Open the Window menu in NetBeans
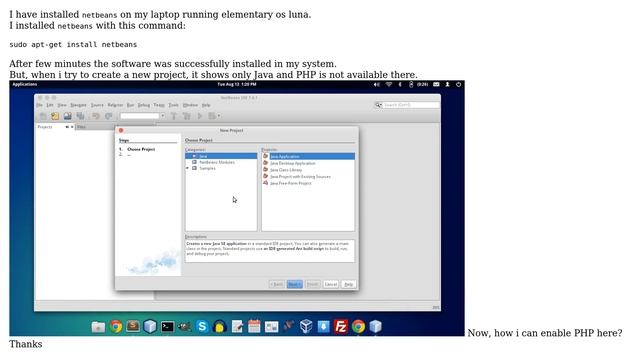Viewport: 640px width, 360px height. (190, 105)
